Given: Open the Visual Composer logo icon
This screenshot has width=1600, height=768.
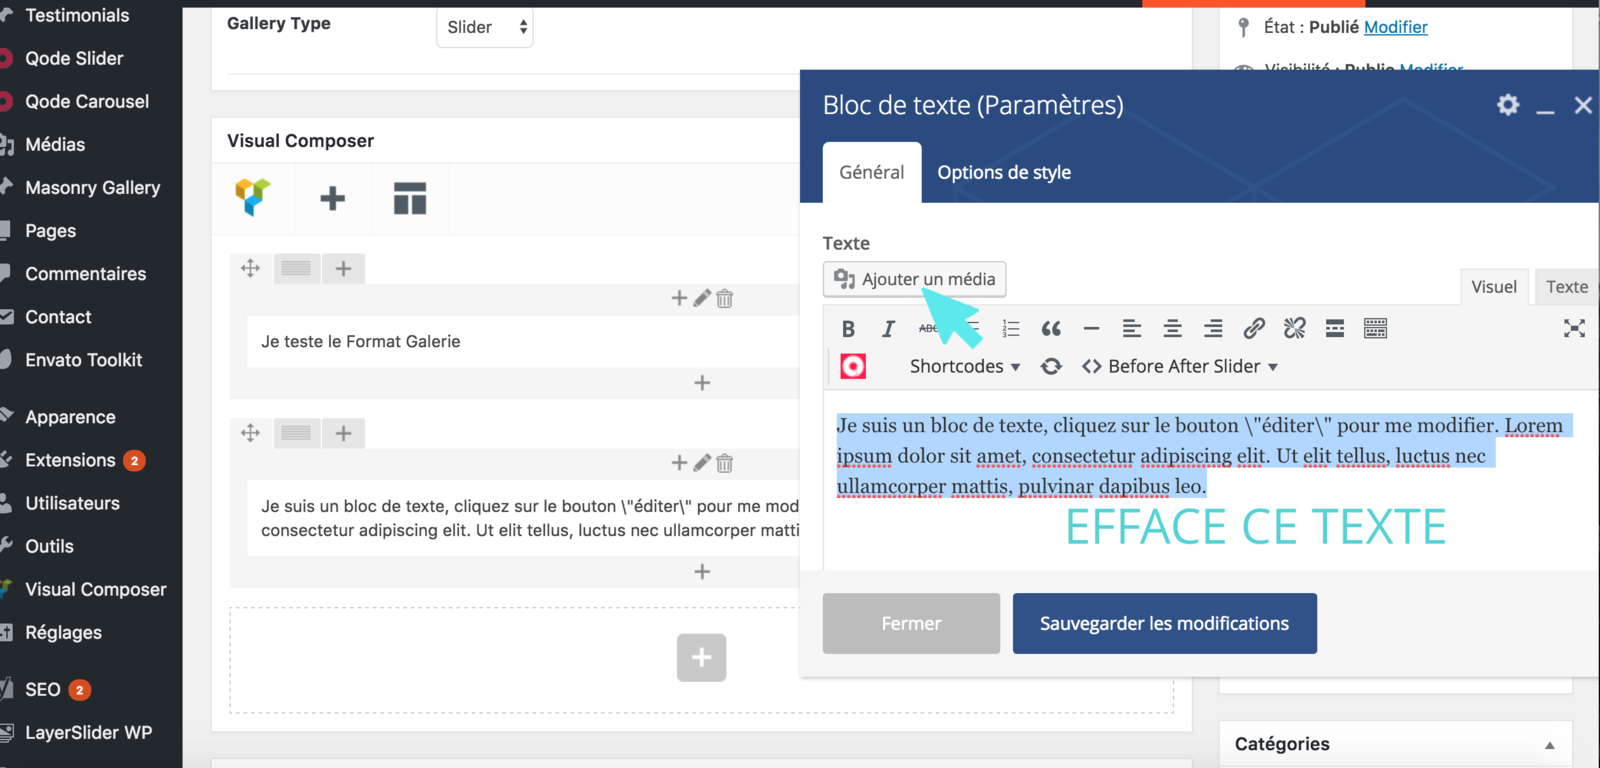Looking at the screenshot, I should [253, 198].
